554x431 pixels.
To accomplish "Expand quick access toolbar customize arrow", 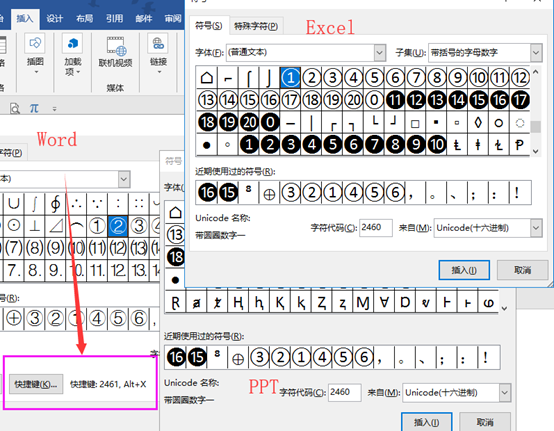I will pyautogui.click(x=54, y=109).
